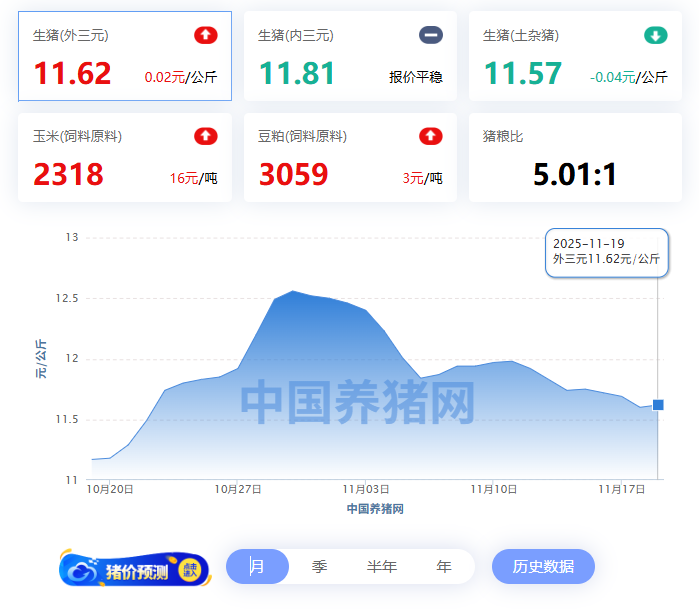Click the 猪粮比 ratio card
The width and height of the screenshot is (699, 614).
pyautogui.click(x=575, y=158)
